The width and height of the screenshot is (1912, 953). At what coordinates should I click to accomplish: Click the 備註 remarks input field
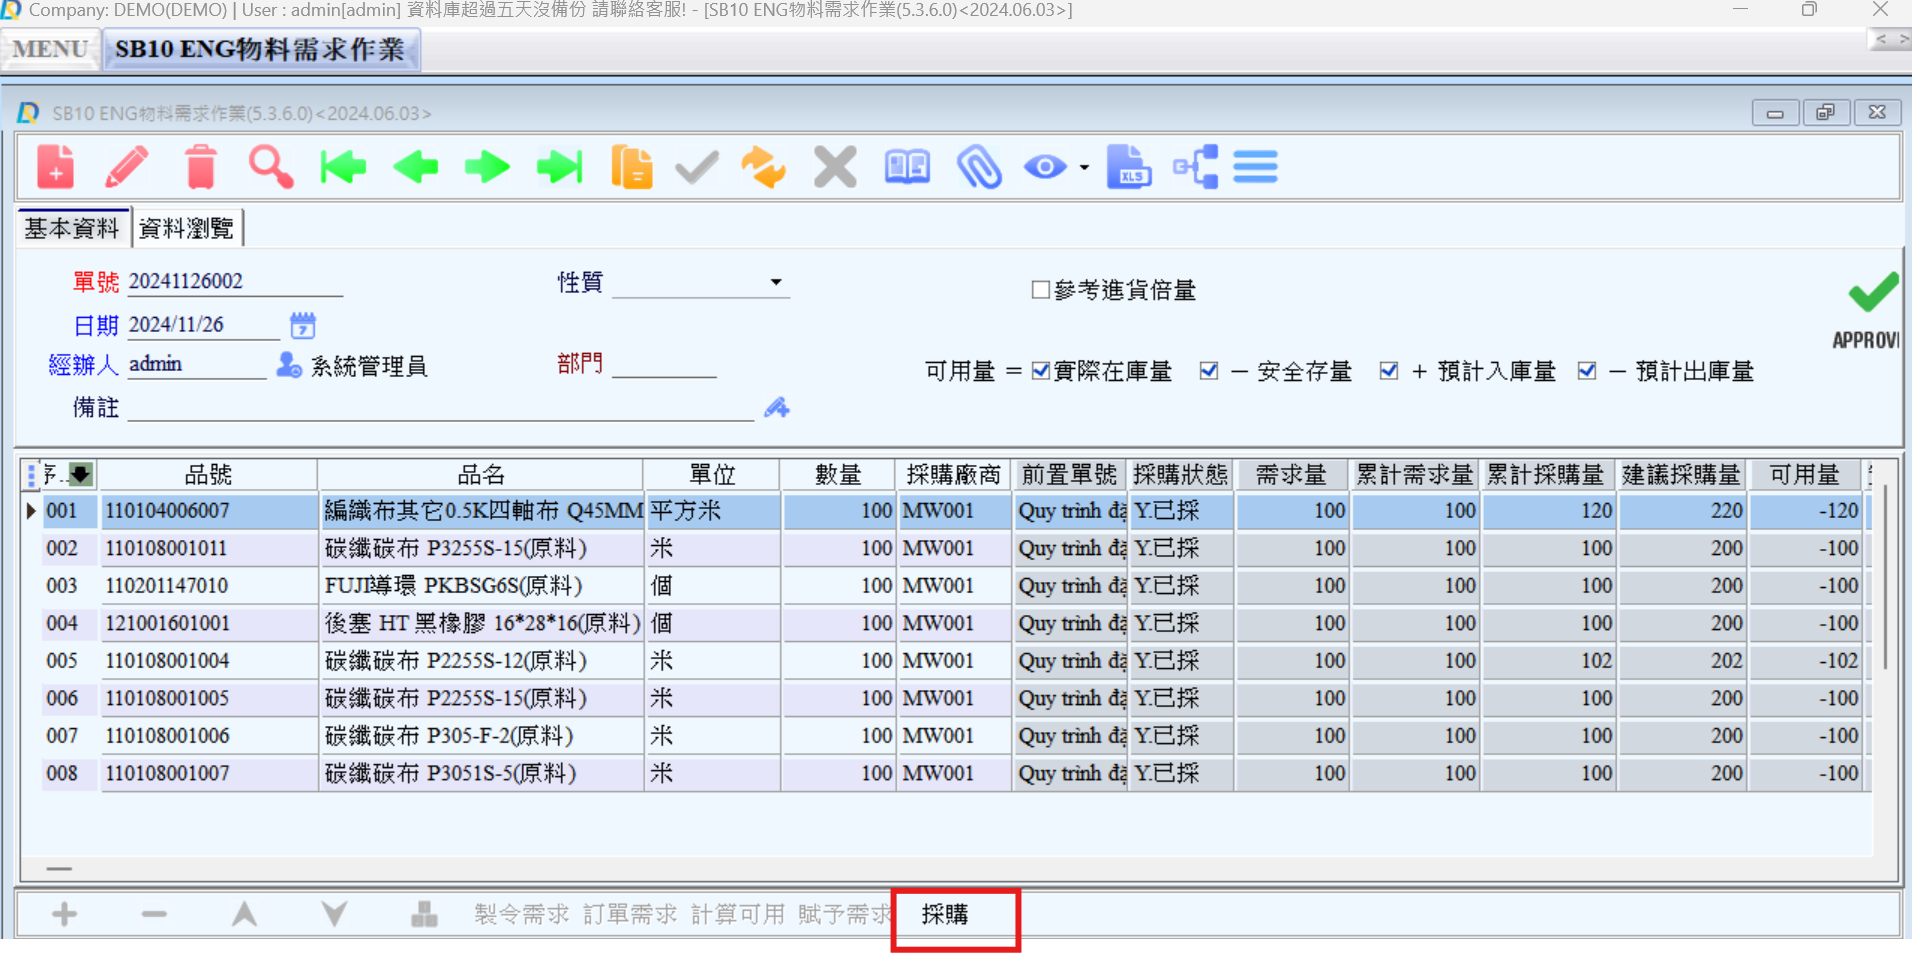point(440,408)
